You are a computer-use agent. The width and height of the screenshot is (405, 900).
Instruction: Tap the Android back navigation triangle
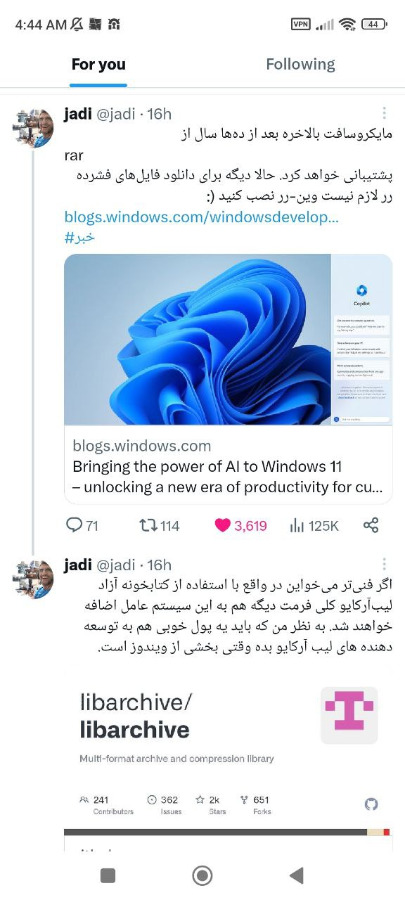click(x=297, y=875)
